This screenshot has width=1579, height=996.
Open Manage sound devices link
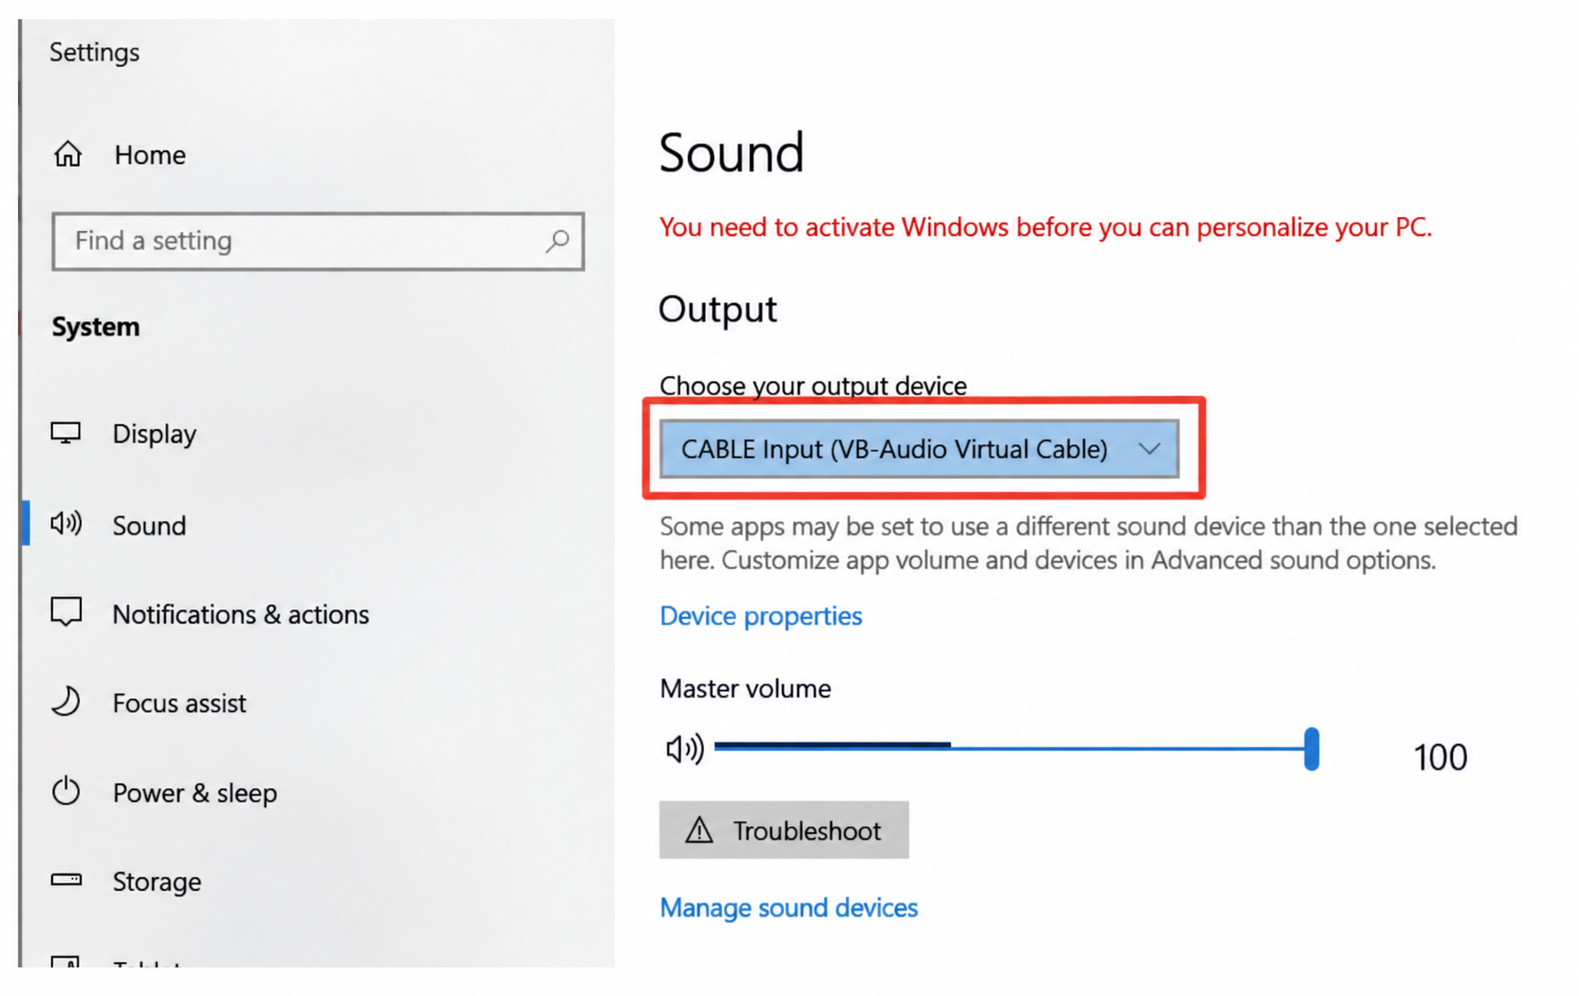point(789,907)
